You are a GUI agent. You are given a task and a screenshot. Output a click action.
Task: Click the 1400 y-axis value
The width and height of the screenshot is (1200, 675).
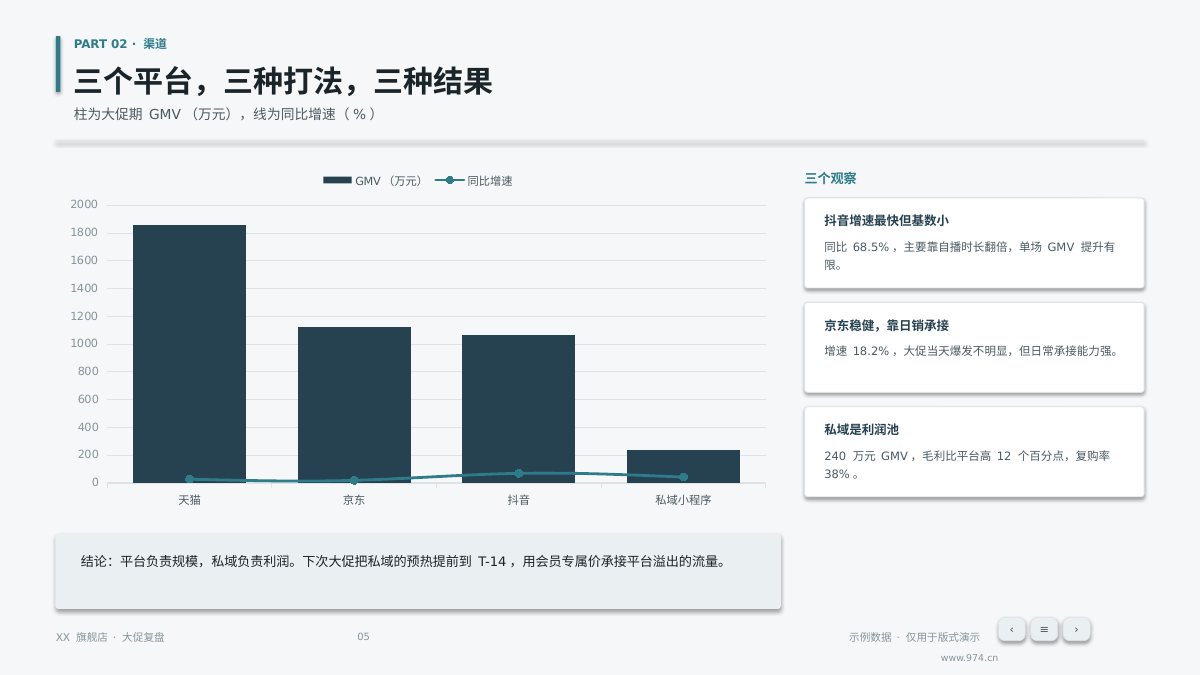[84, 289]
